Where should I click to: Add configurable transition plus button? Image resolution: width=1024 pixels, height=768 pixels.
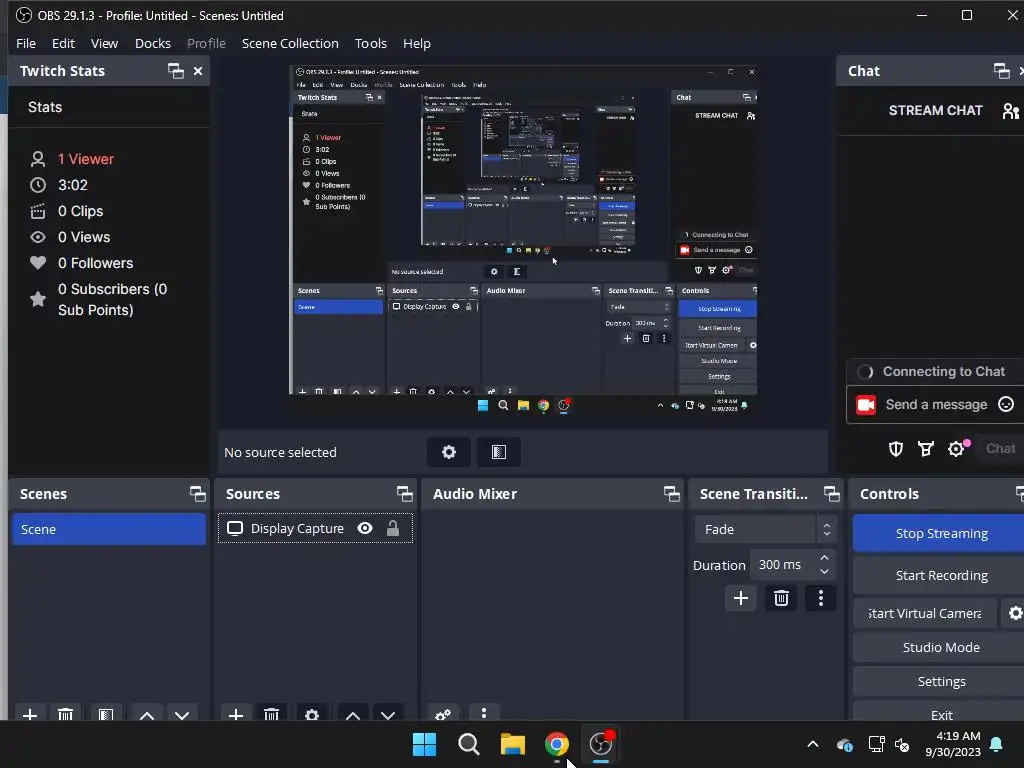(741, 598)
